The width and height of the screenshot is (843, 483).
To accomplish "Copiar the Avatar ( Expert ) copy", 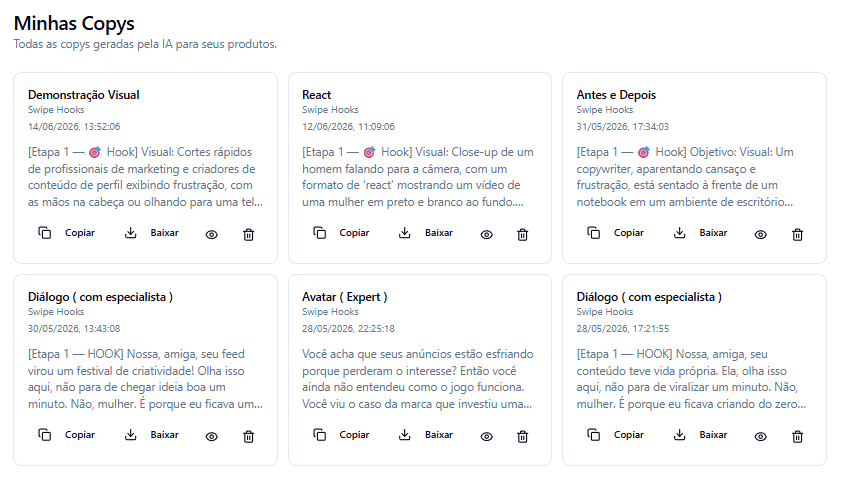I will coord(341,435).
